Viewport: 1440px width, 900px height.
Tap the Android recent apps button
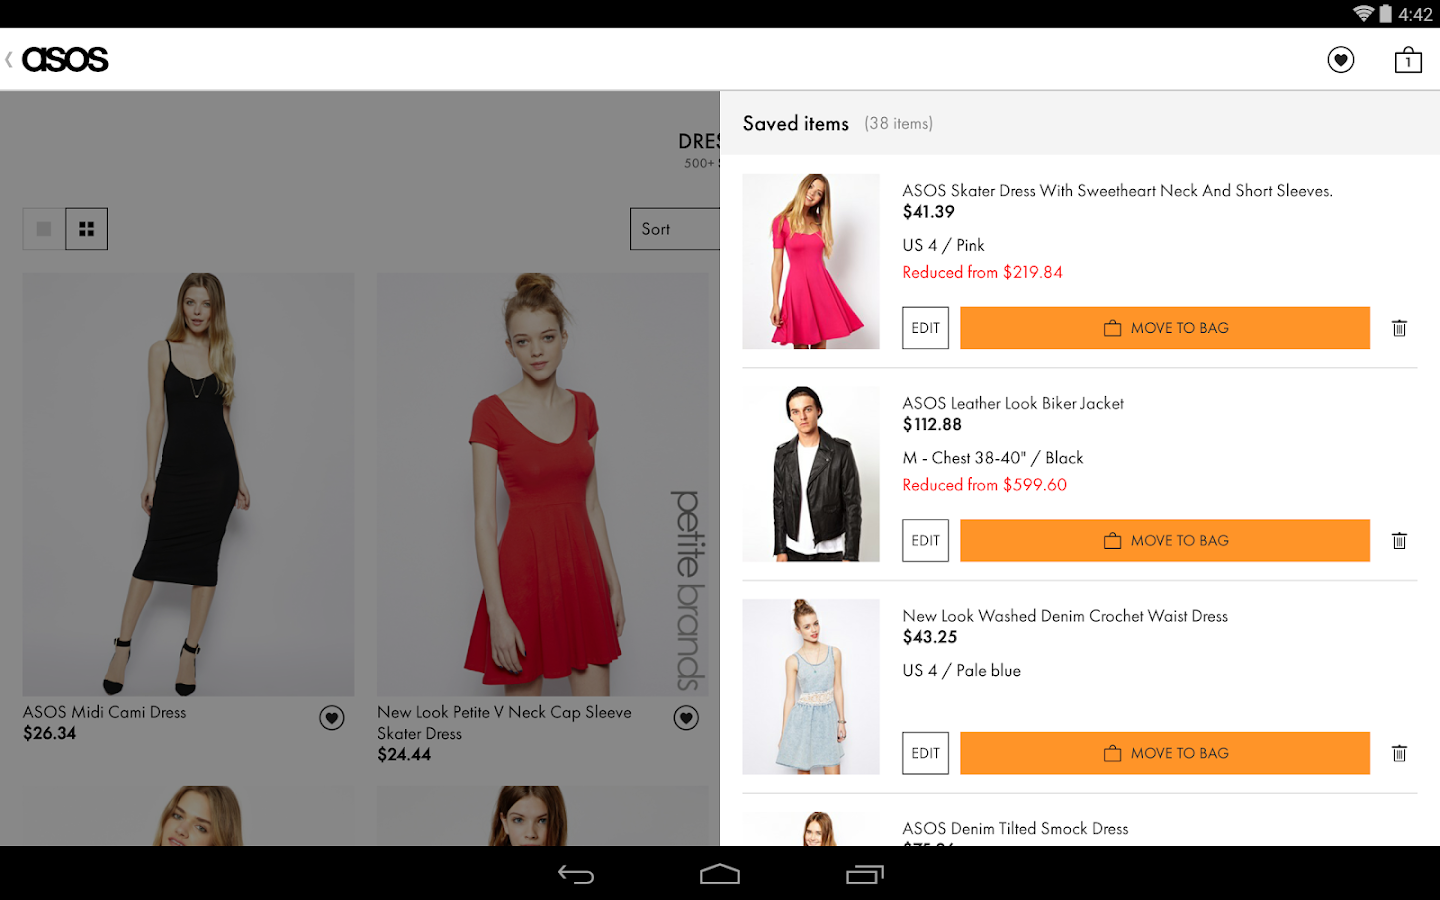point(865,875)
